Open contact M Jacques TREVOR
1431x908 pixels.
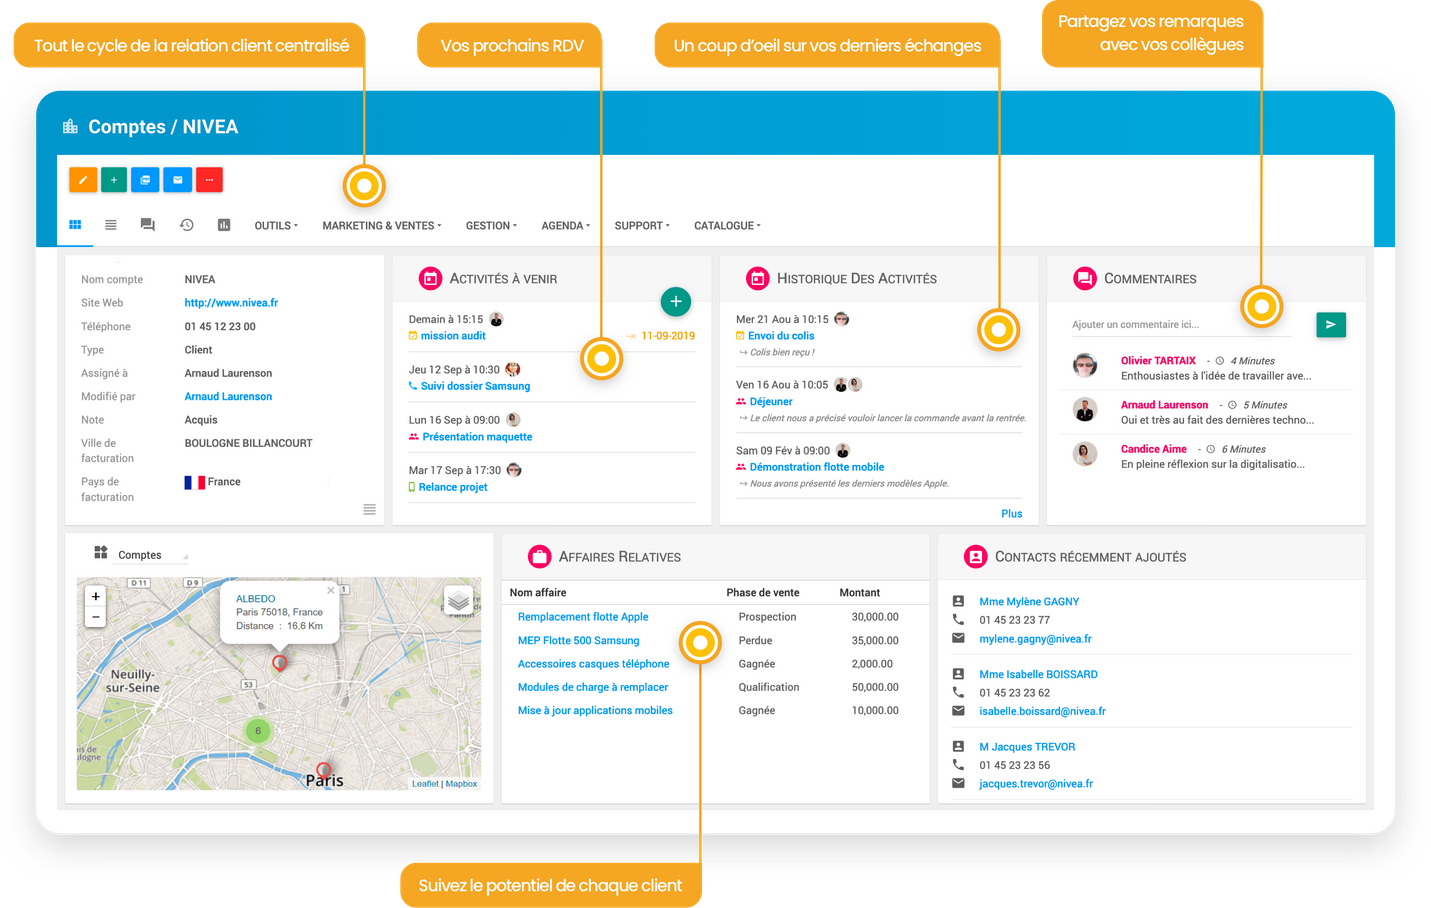pos(1027,747)
